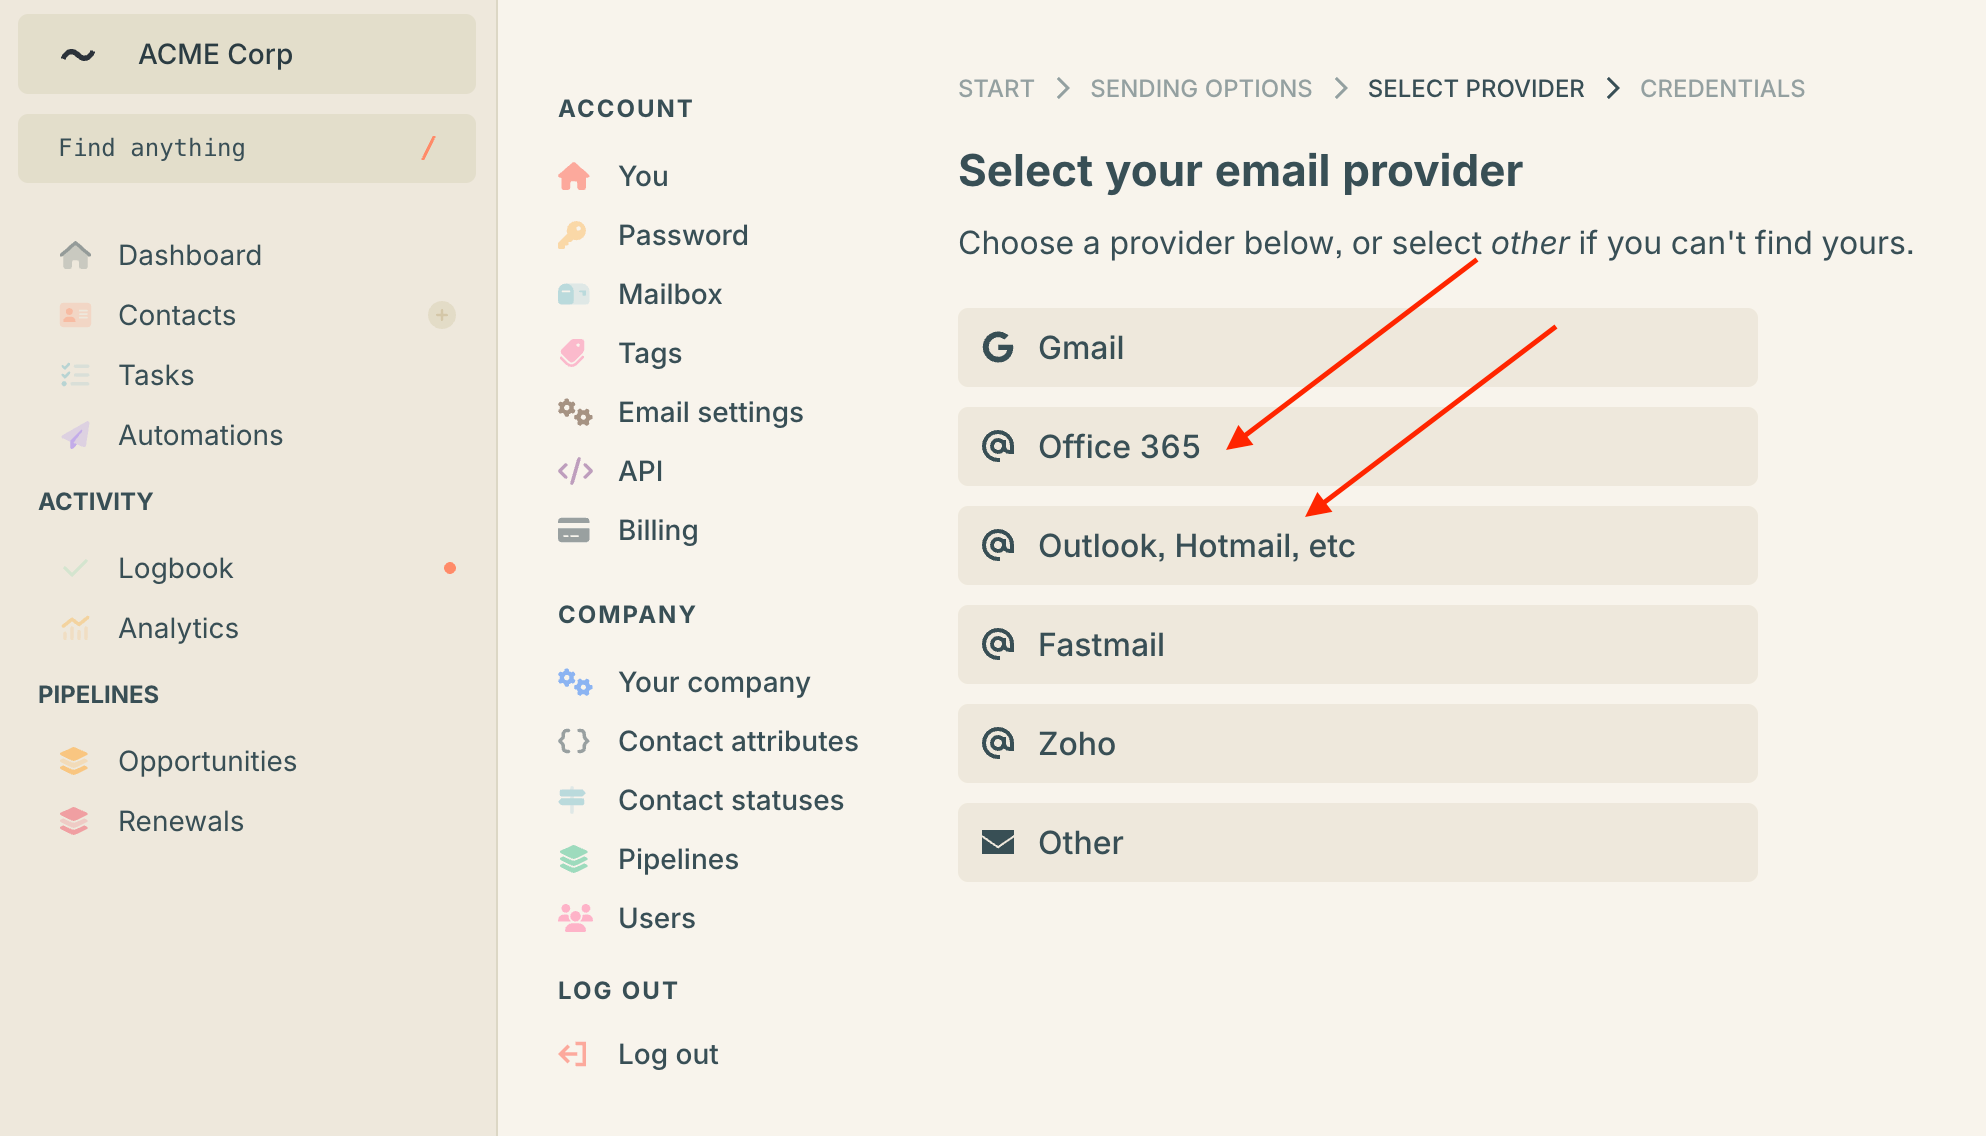The image size is (1986, 1136).
Task: Click the plus icon next to Contacts
Action: (441, 315)
